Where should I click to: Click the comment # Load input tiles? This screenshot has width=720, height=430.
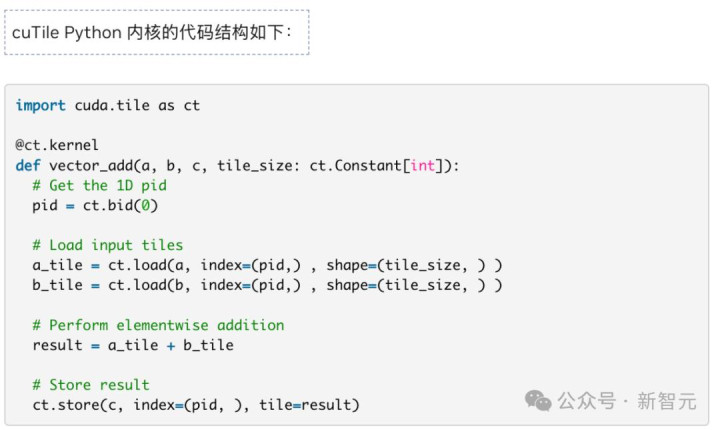click(107, 245)
